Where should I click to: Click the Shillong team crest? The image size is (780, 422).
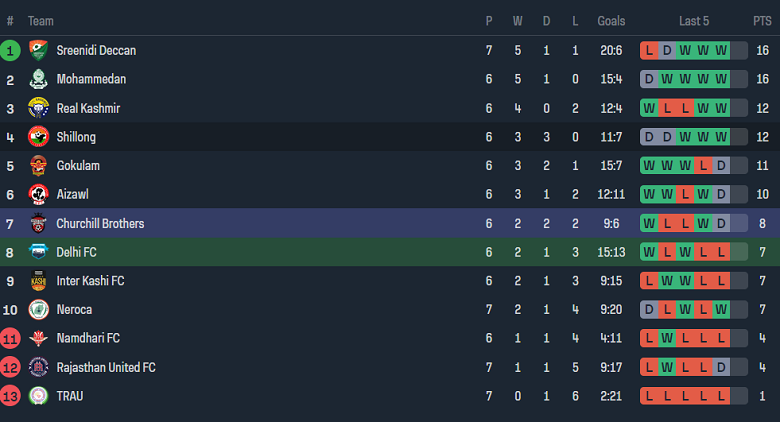coord(39,137)
